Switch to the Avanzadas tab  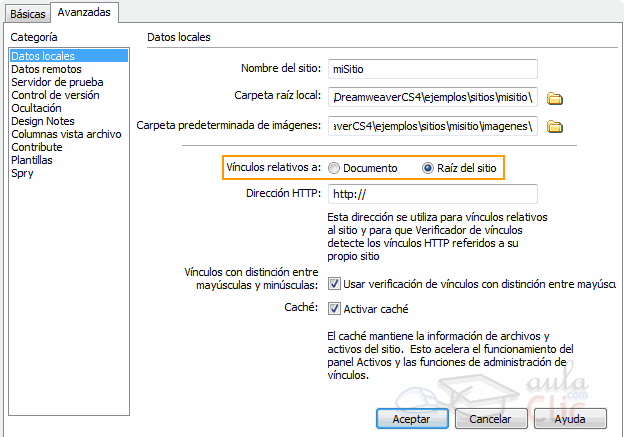click(84, 12)
